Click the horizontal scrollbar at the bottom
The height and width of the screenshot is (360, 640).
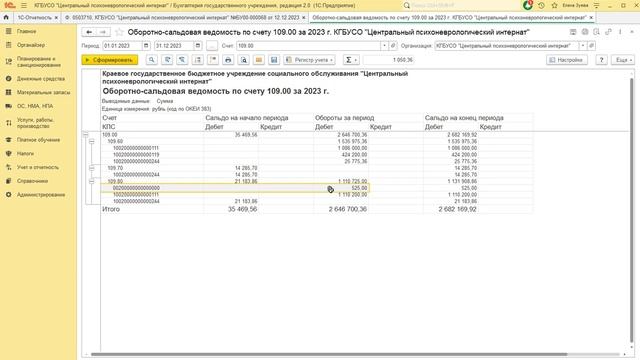coord(328,354)
